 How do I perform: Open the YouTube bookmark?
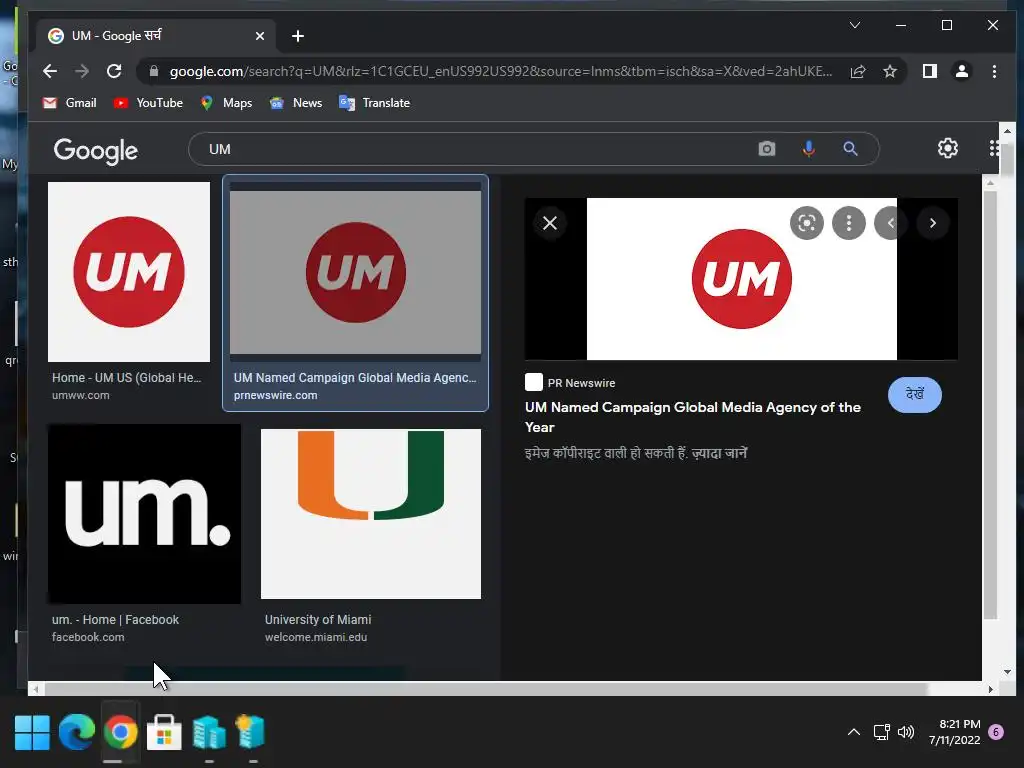point(148,103)
